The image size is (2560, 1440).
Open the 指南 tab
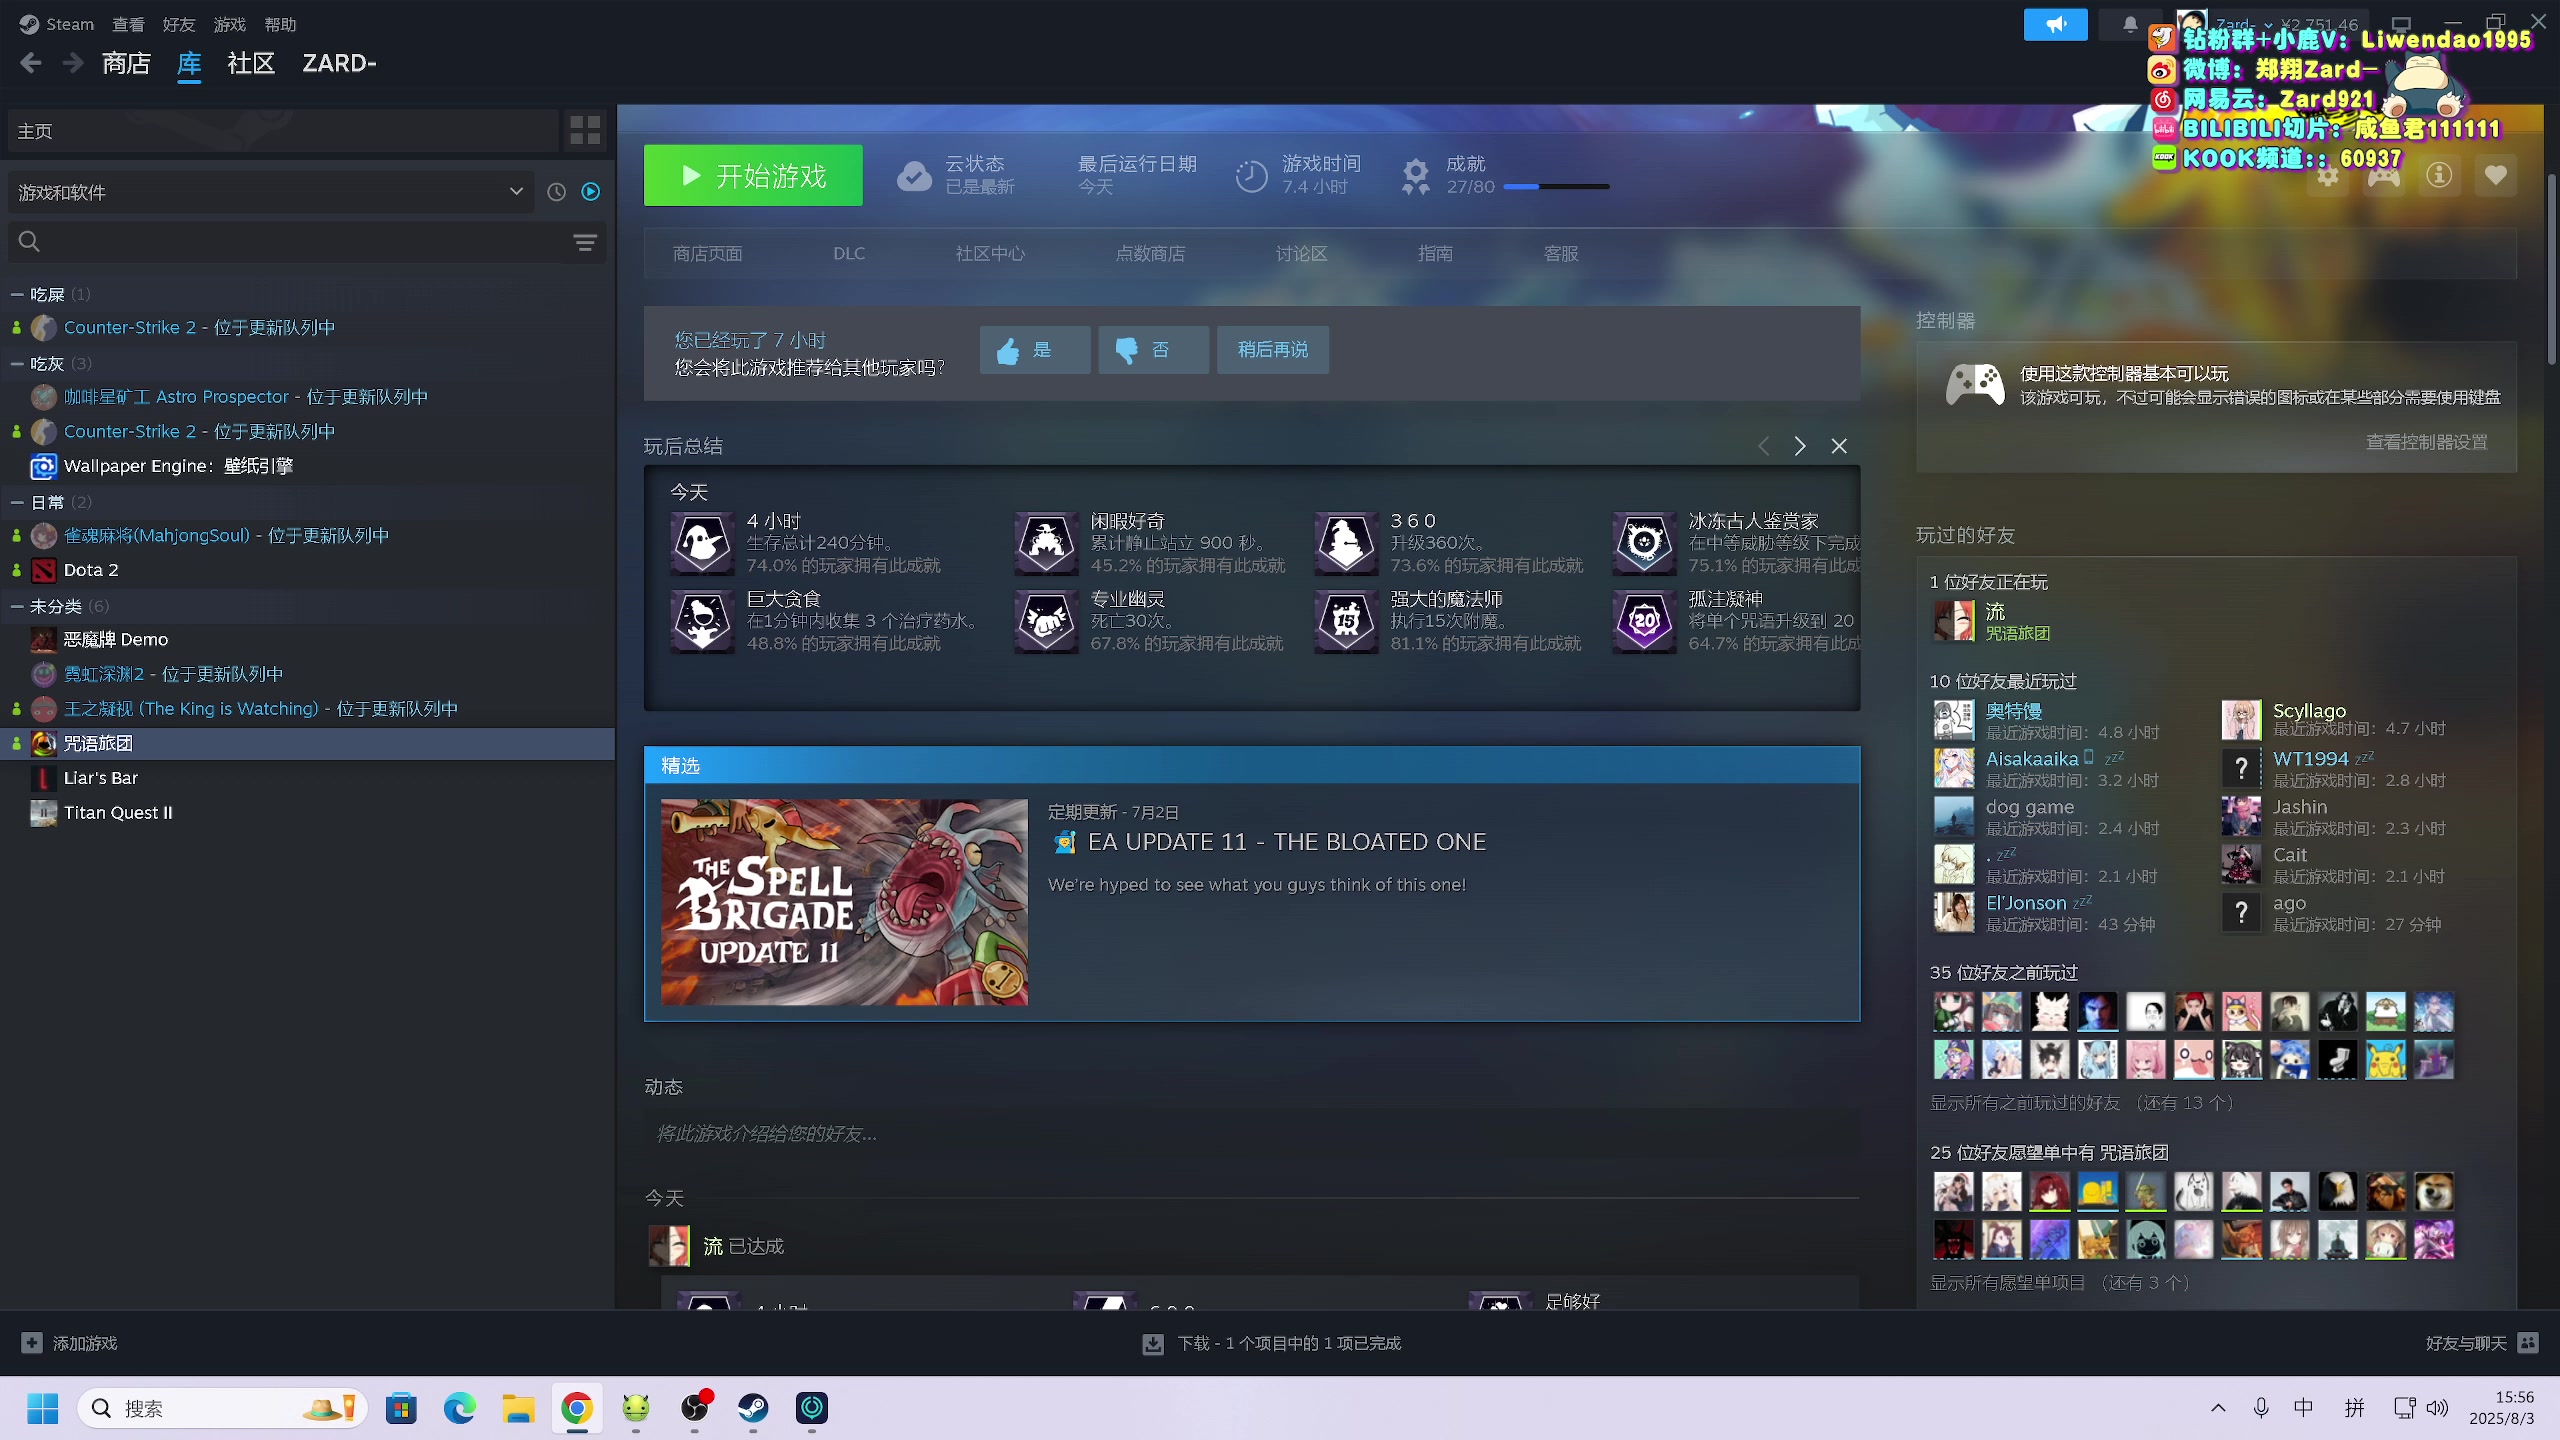tap(1435, 254)
